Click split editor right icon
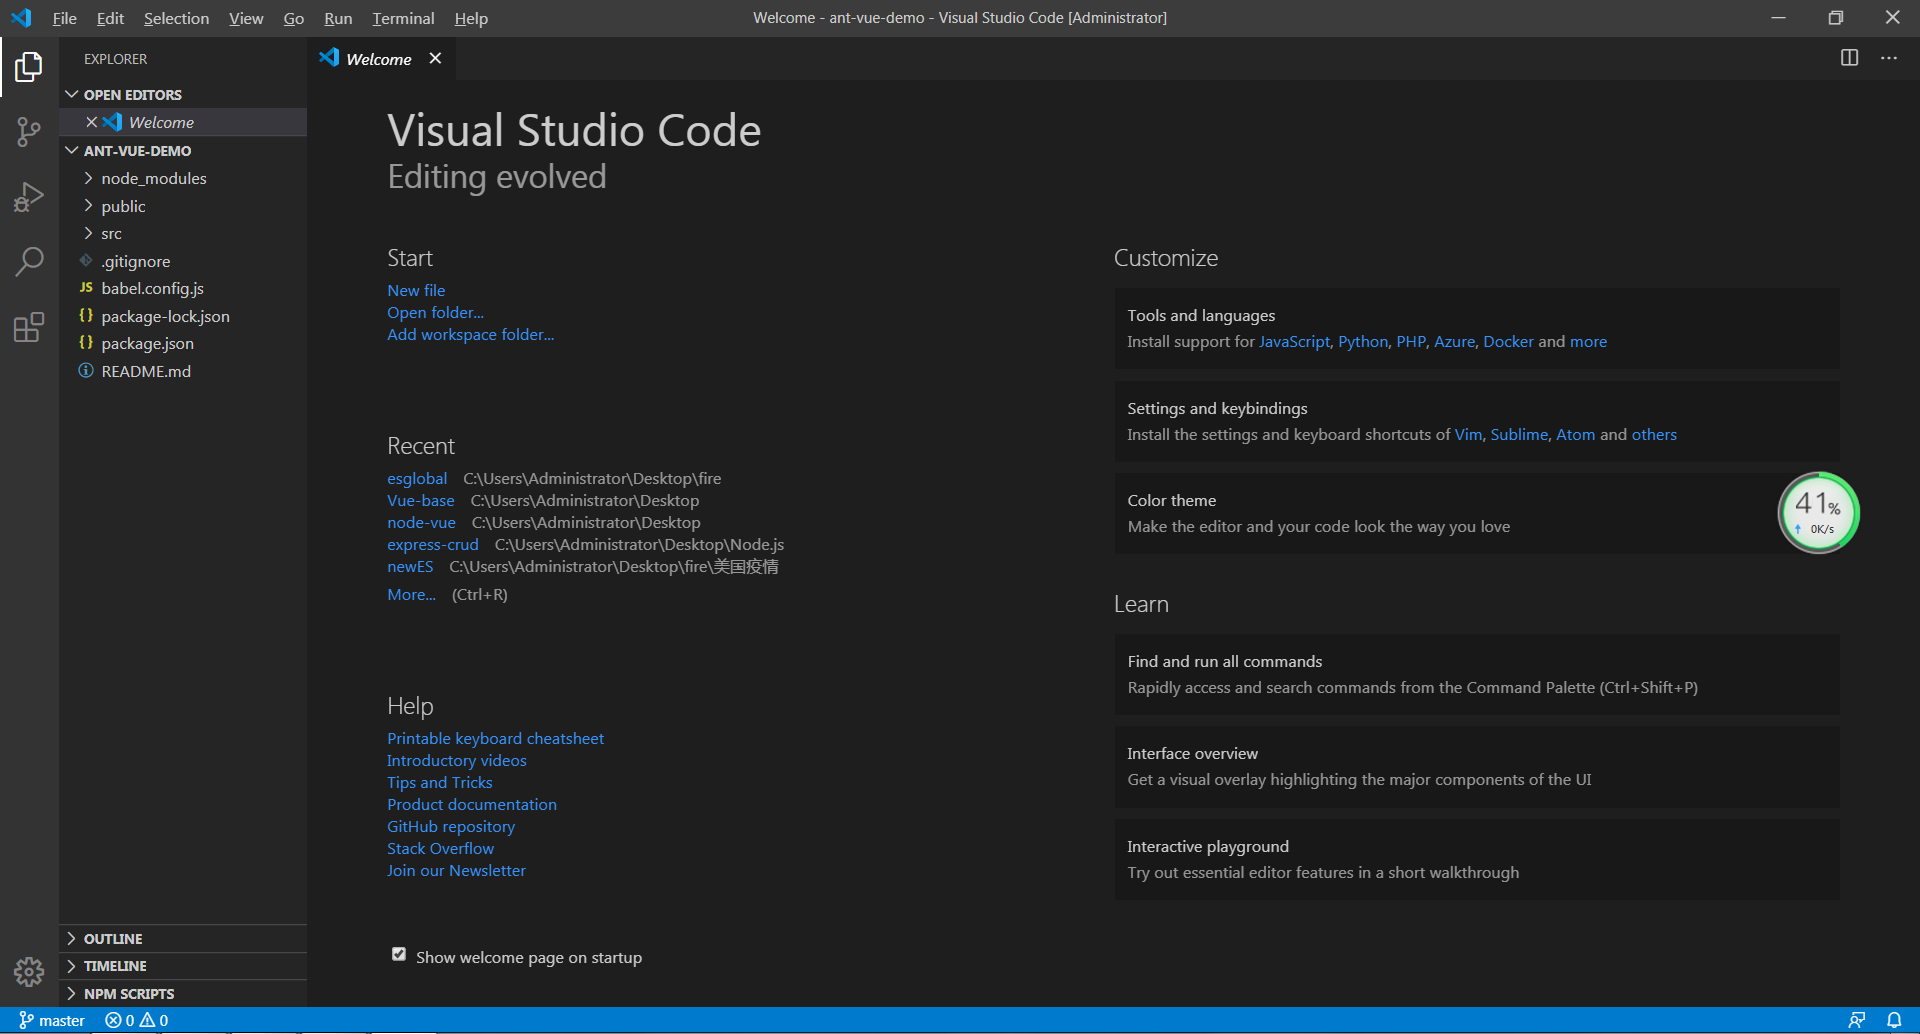The image size is (1920, 1034). [x=1849, y=58]
